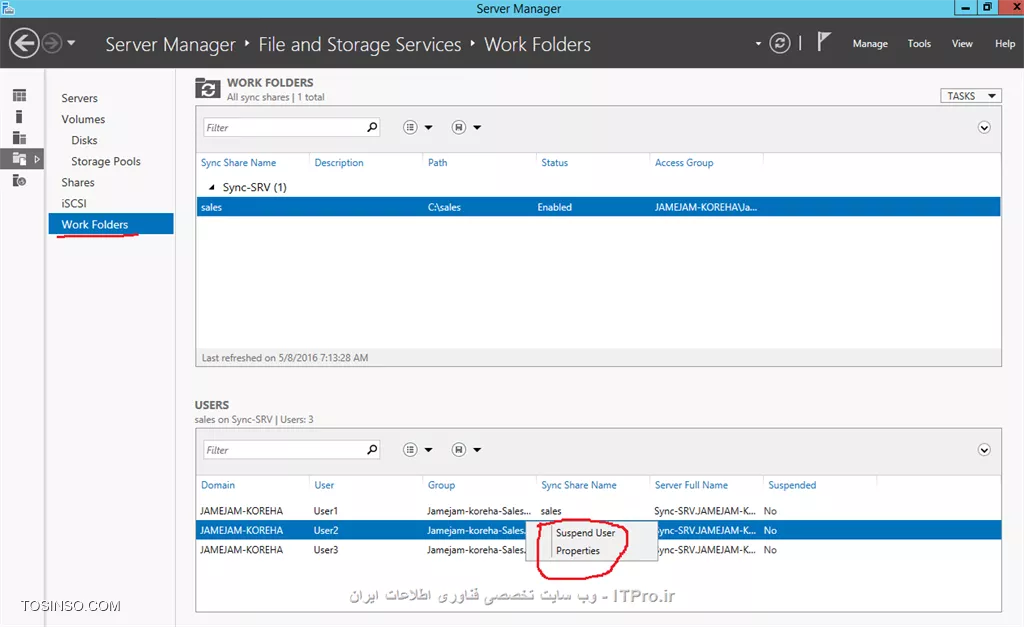Open list options icon in Work Folders toolbar
This screenshot has height=627, width=1024.
[x=410, y=127]
